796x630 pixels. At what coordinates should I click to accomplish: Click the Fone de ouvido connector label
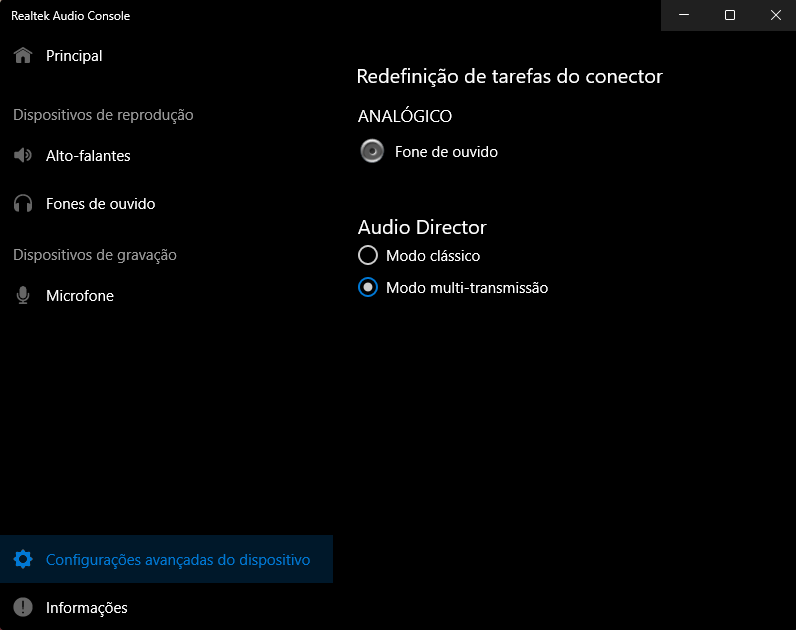(x=446, y=152)
